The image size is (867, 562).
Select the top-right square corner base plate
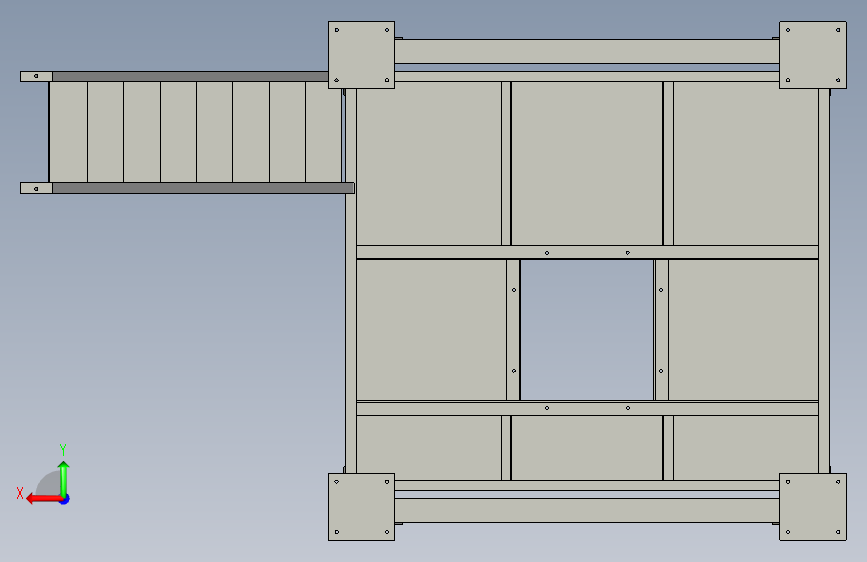[813, 55]
